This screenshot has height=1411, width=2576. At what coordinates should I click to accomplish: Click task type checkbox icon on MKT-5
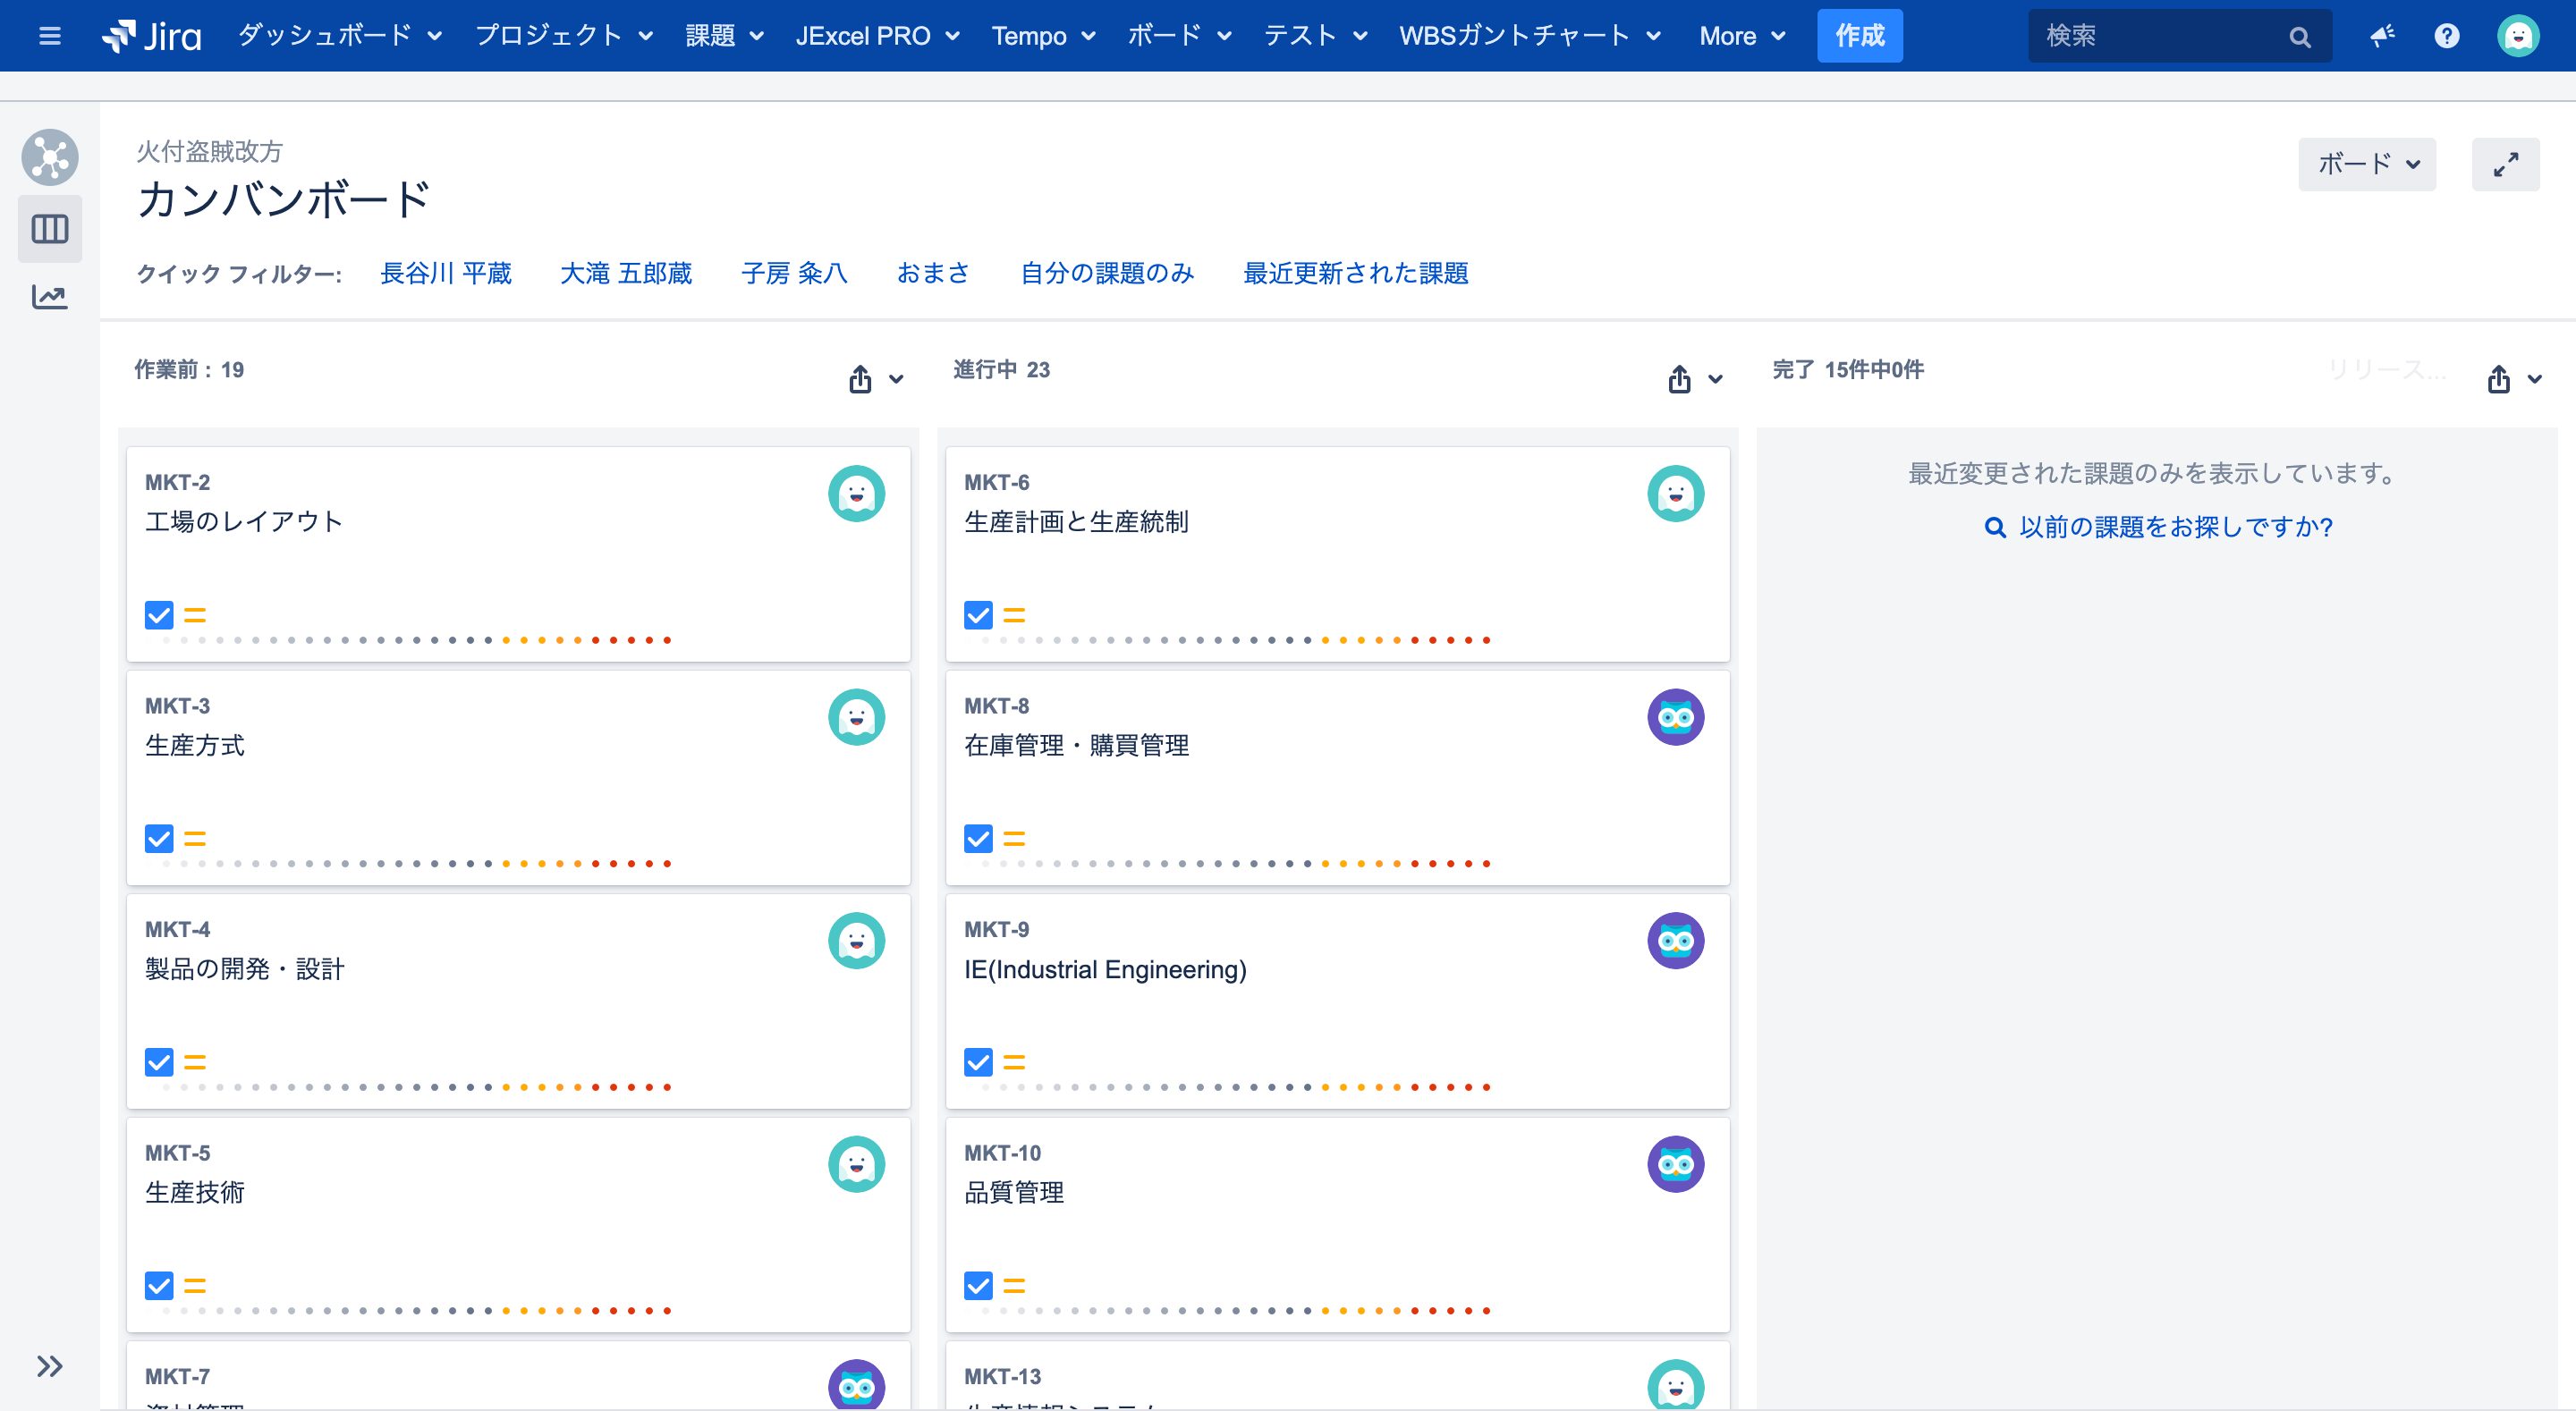159,1285
